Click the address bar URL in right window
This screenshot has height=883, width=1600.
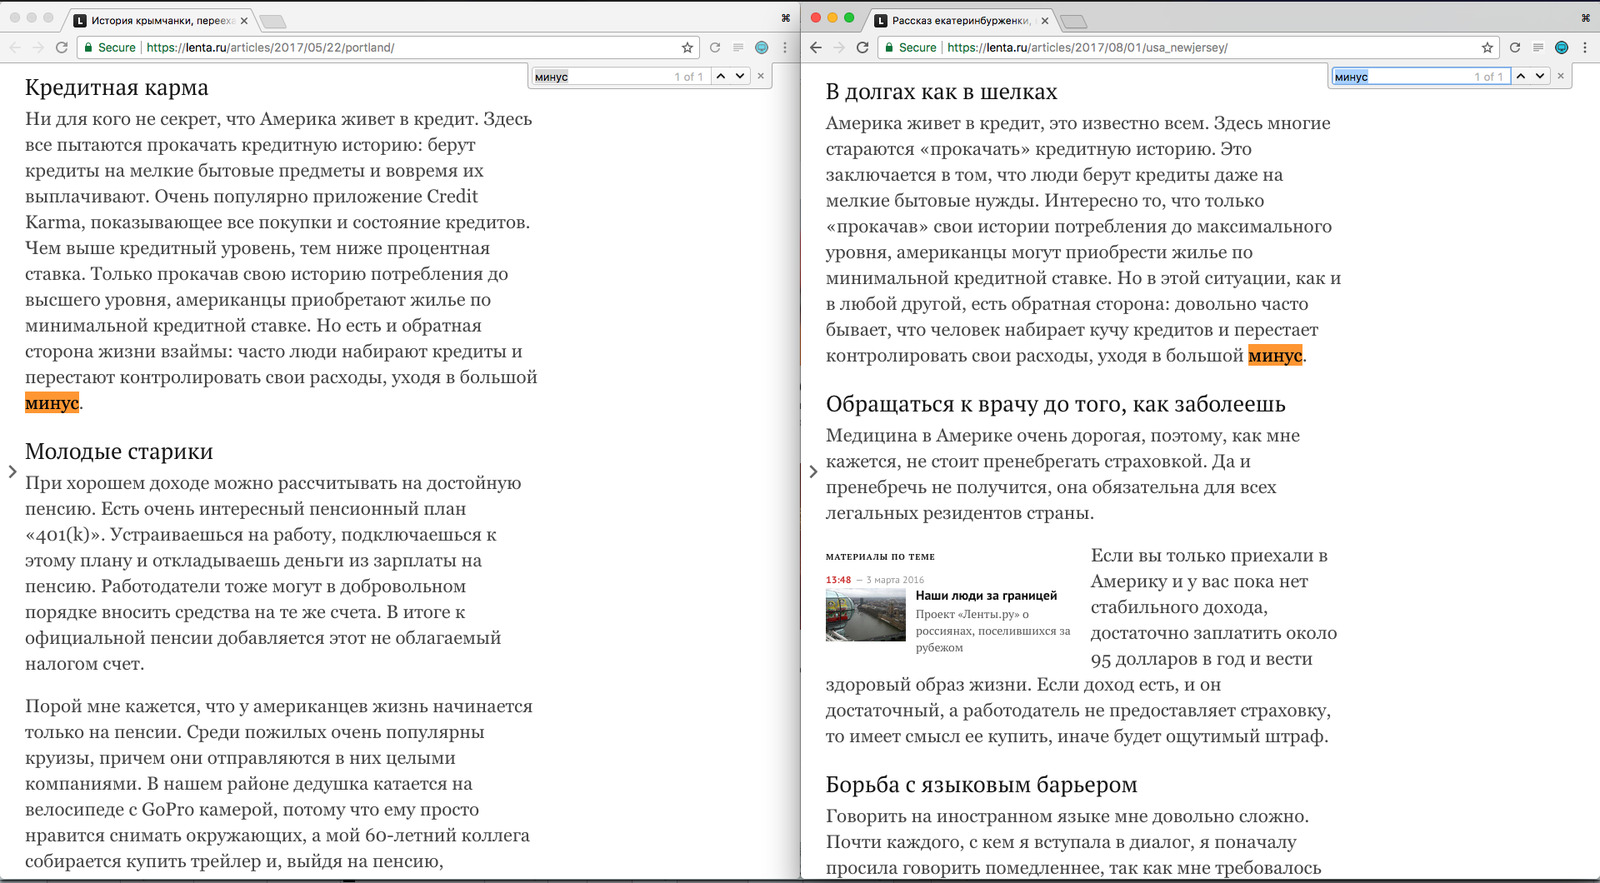click(x=1087, y=47)
